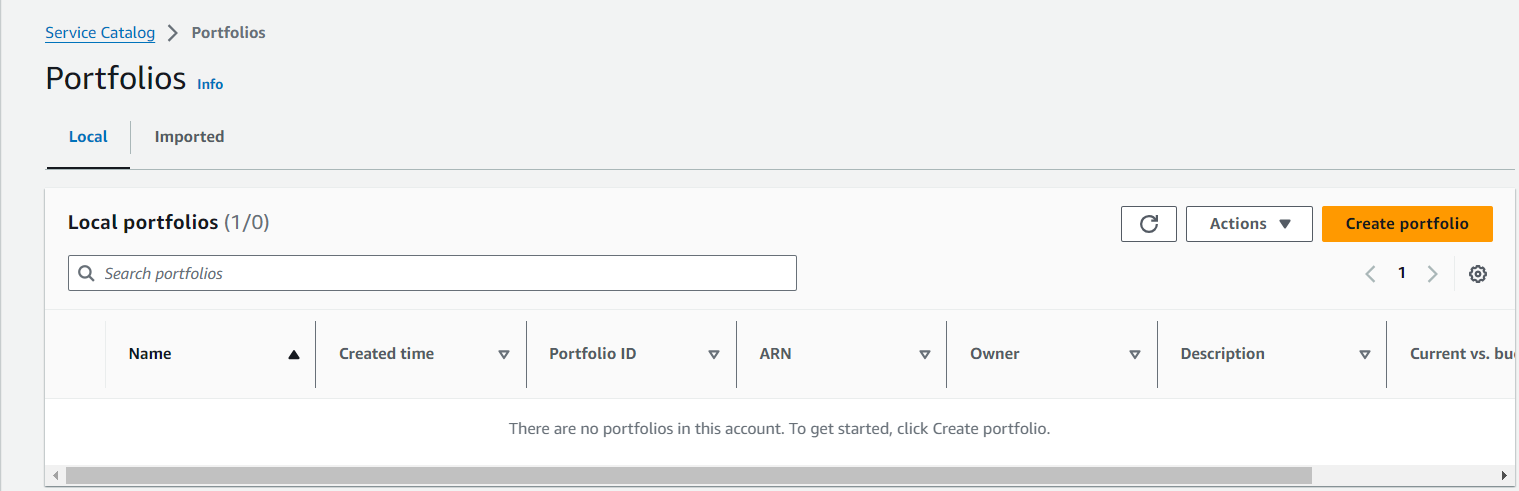Focus the Search portfolios field
1519x491 pixels.
coord(432,273)
